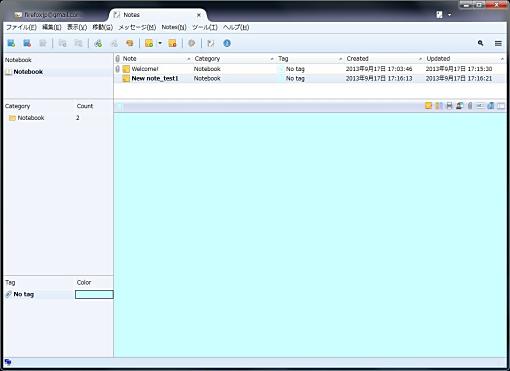510x371 pixels.
Task: Click the paperclip attachment icon in note toolbar
Action: point(470,106)
